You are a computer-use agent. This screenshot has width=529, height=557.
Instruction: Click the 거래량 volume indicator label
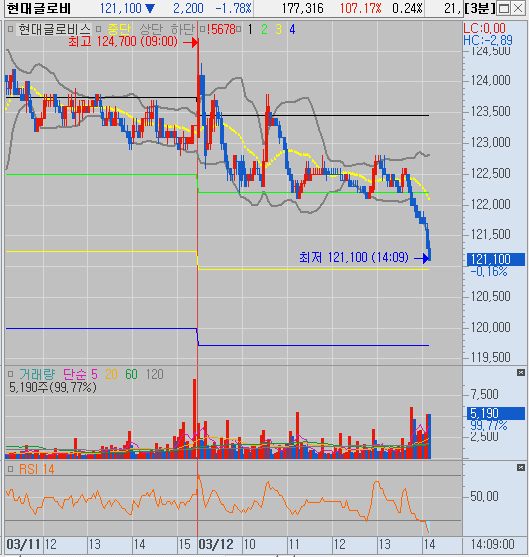(37, 374)
